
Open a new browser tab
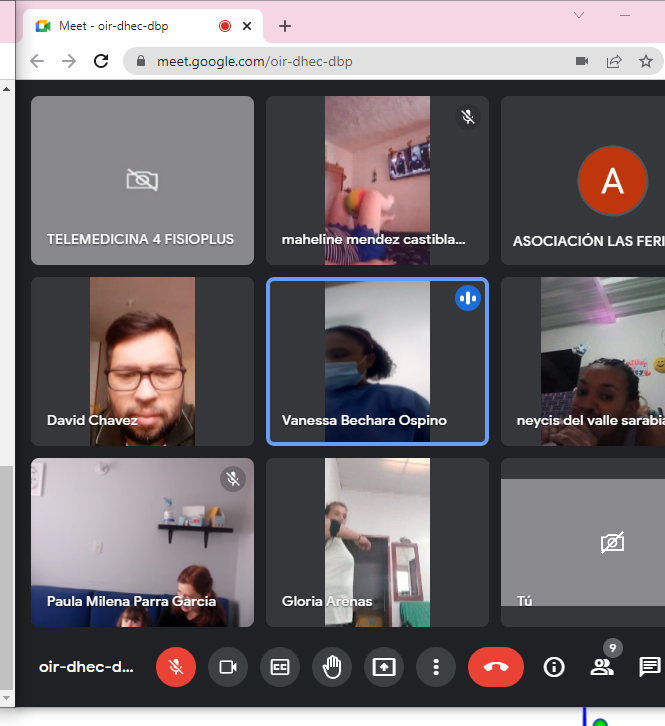285,26
